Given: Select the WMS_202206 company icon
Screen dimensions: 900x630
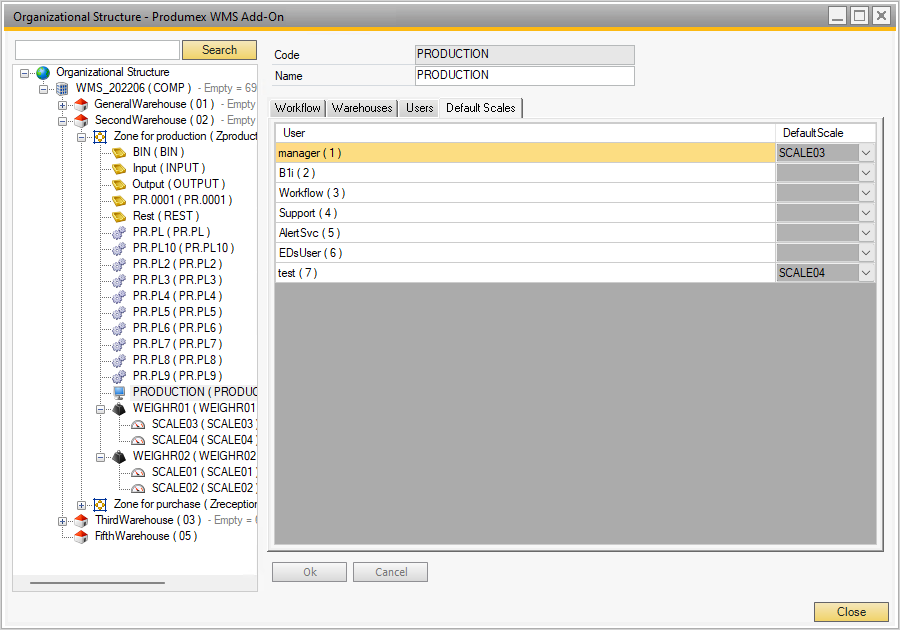Looking at the screenshot, I should pos(62,88).
